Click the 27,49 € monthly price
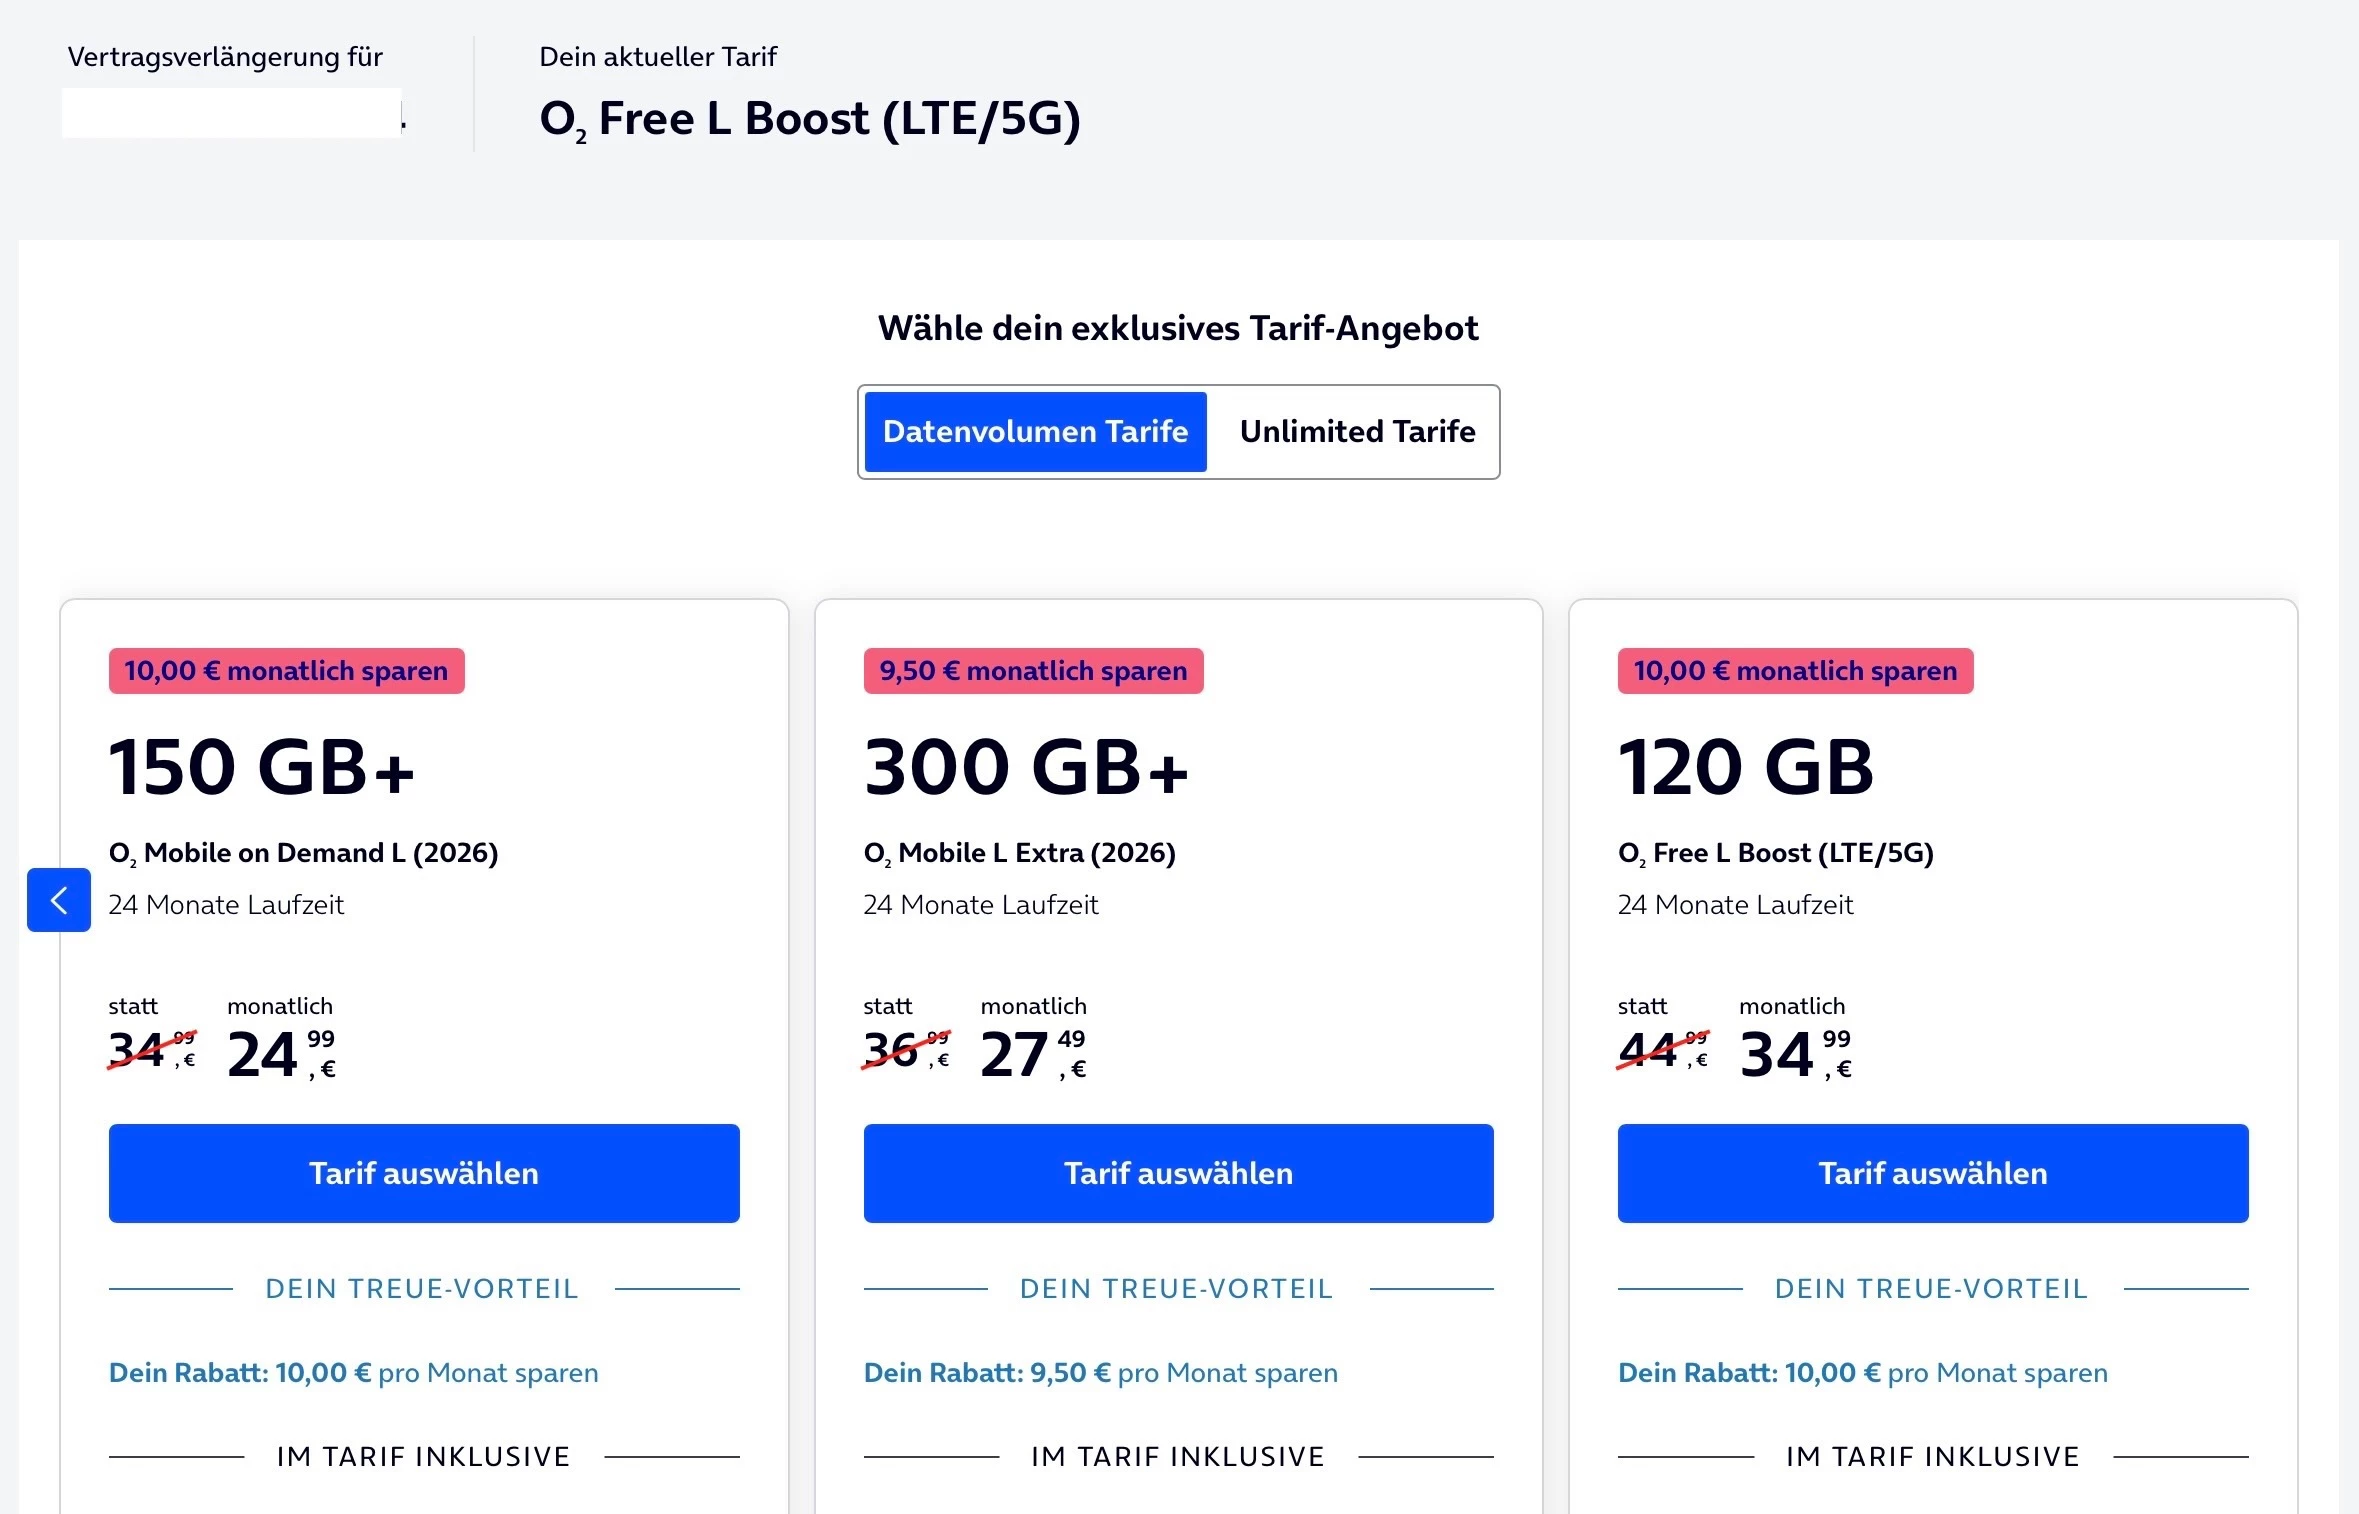 click(x=1033, y=1054)
